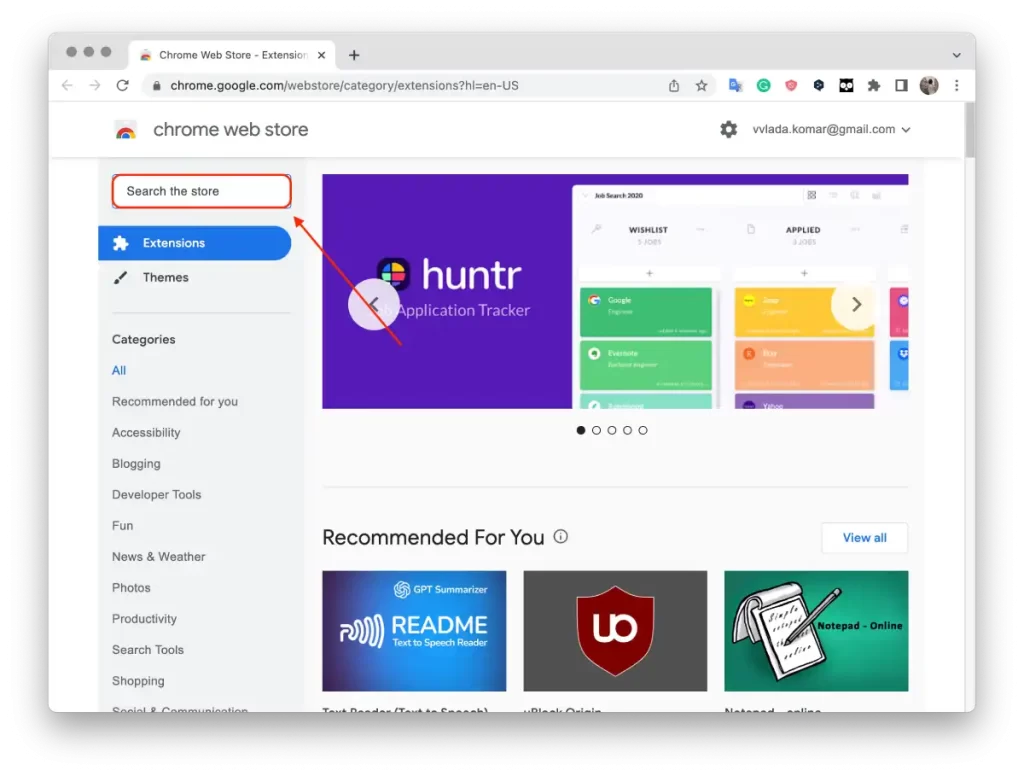This screenshot has height=776, width=1024.
Task: Filter by the All category
Action: 119,370
